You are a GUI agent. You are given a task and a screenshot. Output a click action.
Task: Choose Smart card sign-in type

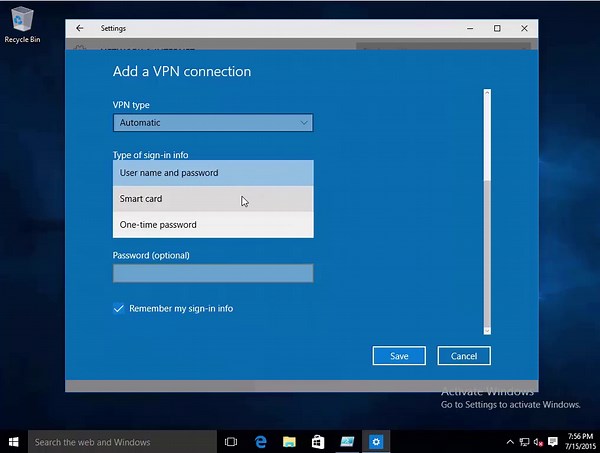[x=213, y=199]
